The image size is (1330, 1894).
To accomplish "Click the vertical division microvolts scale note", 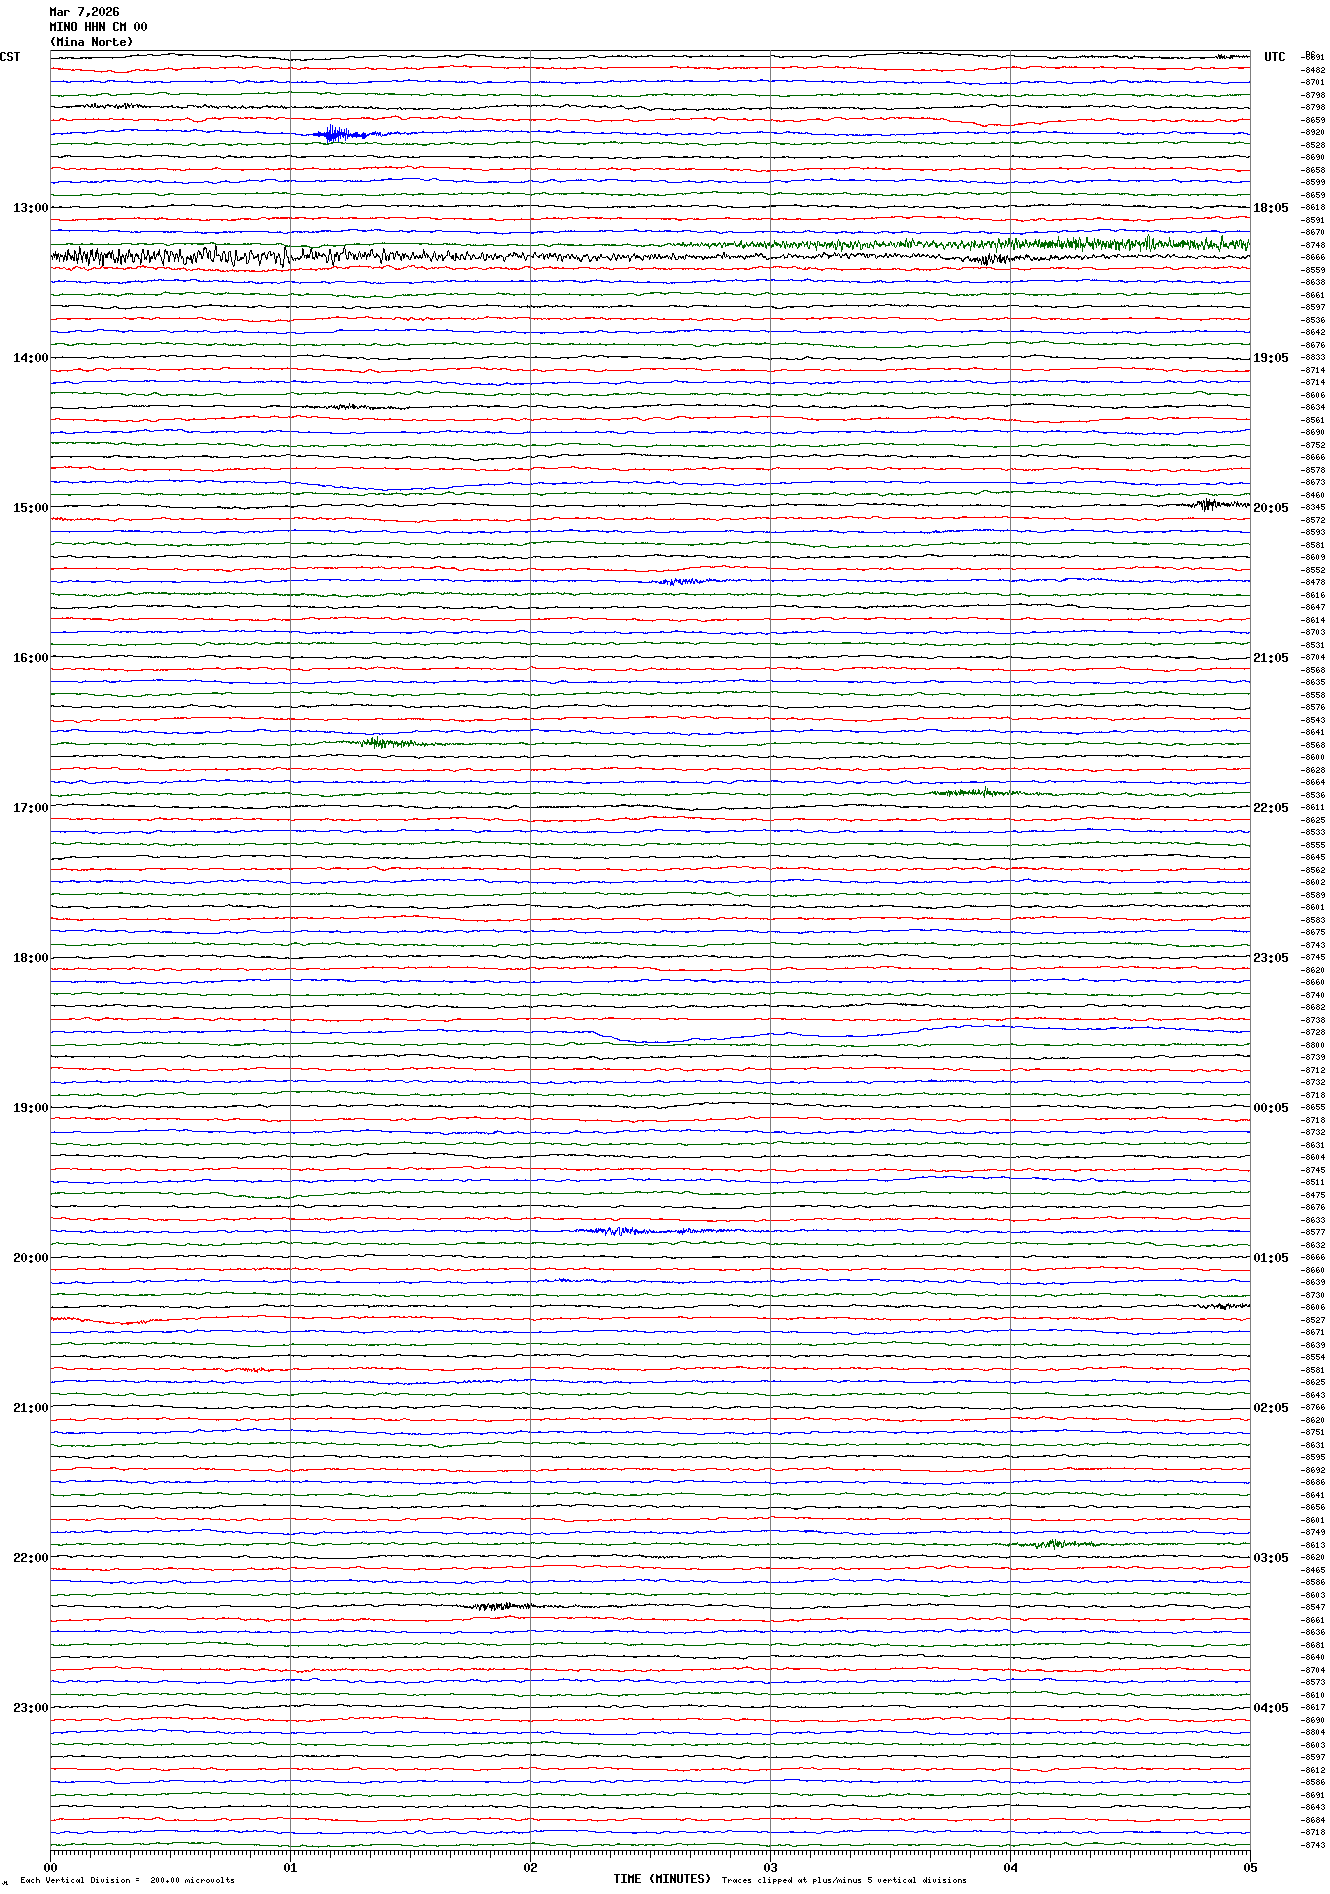I will (x=127, y=1880).
